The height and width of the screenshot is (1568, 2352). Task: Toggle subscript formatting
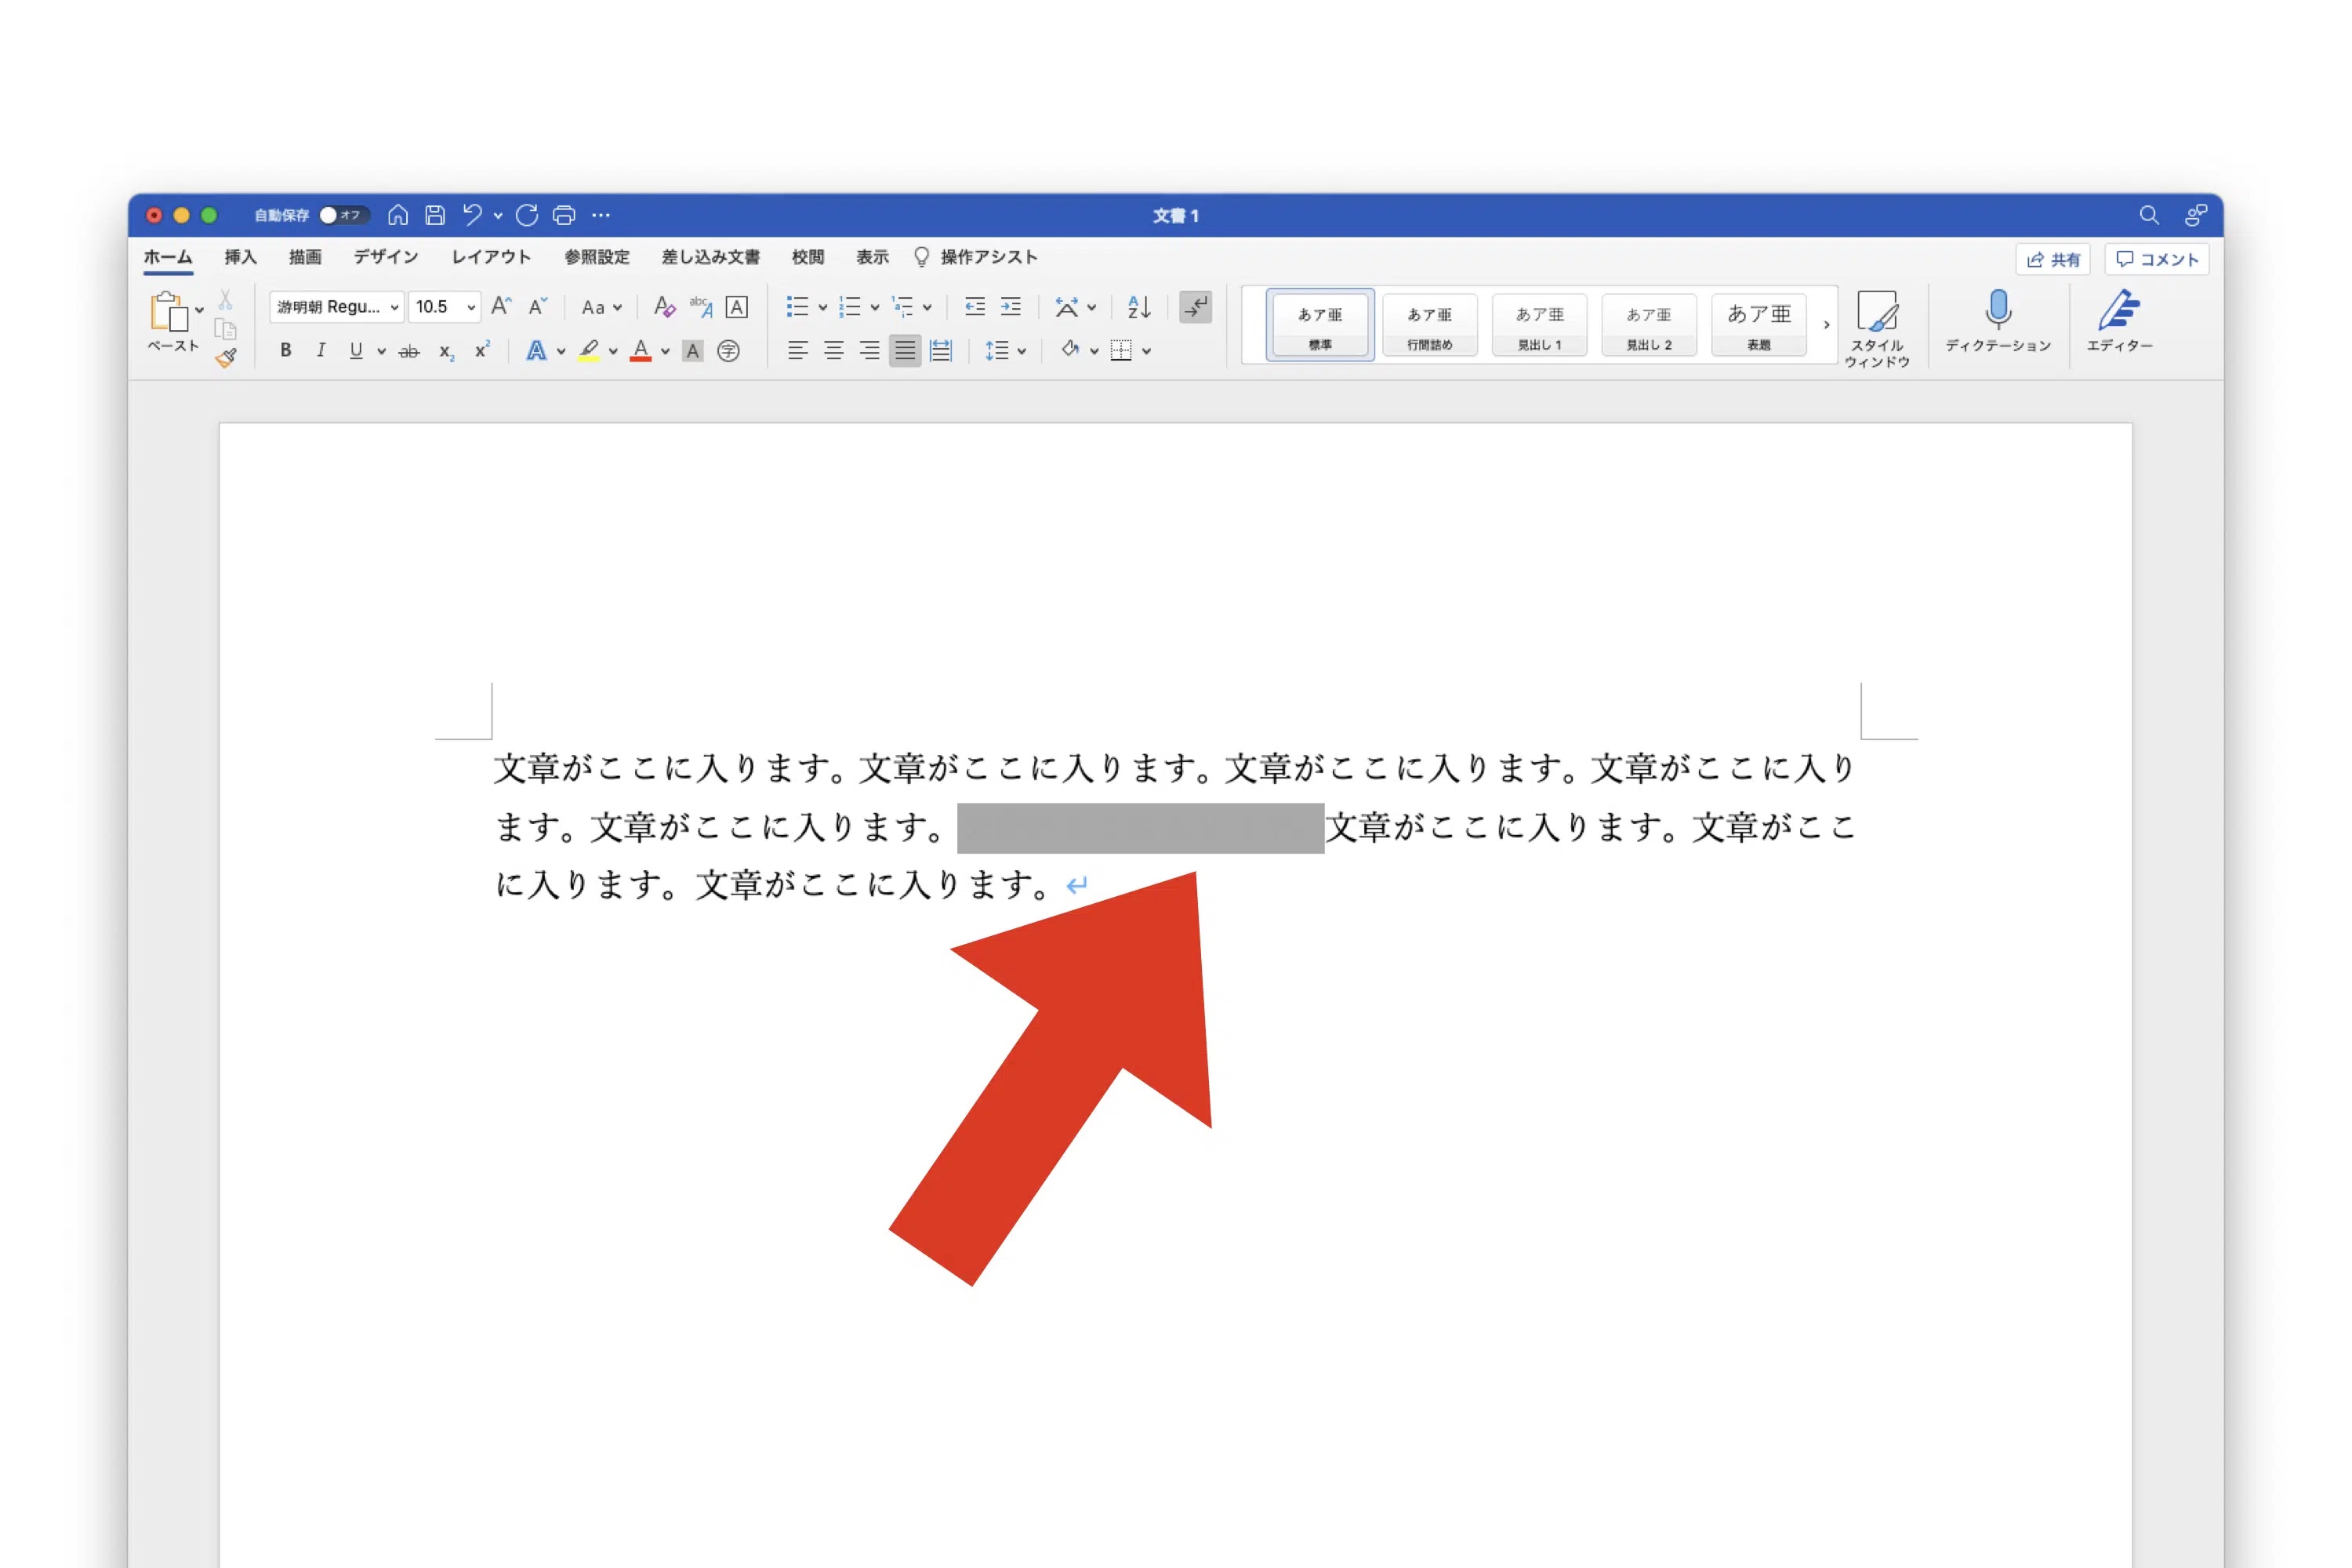446,352
